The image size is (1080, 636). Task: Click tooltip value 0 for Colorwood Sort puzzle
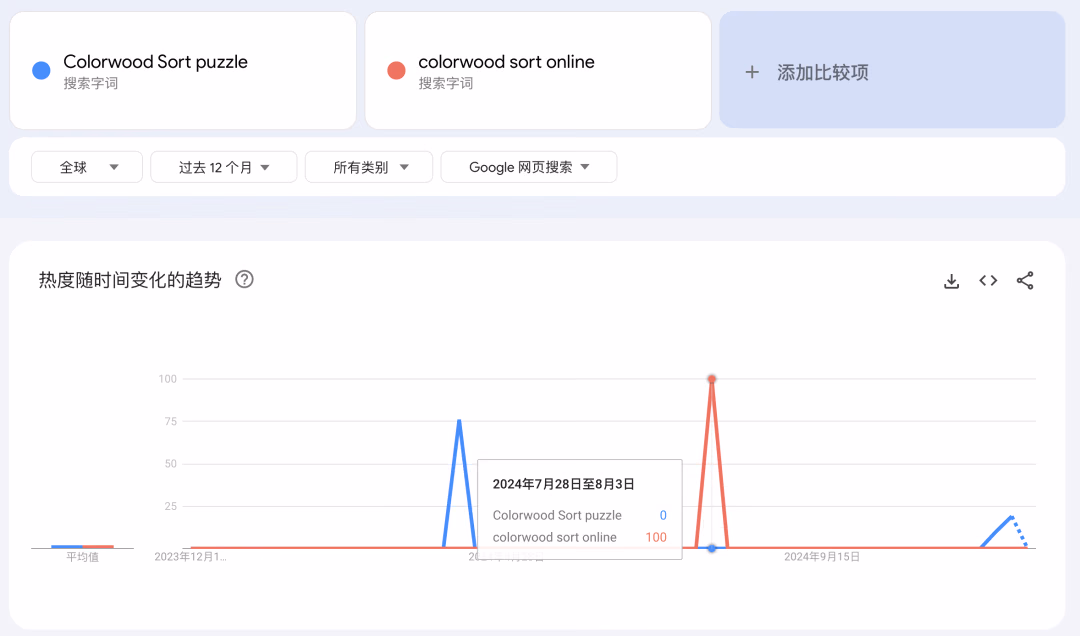(663, 515)
